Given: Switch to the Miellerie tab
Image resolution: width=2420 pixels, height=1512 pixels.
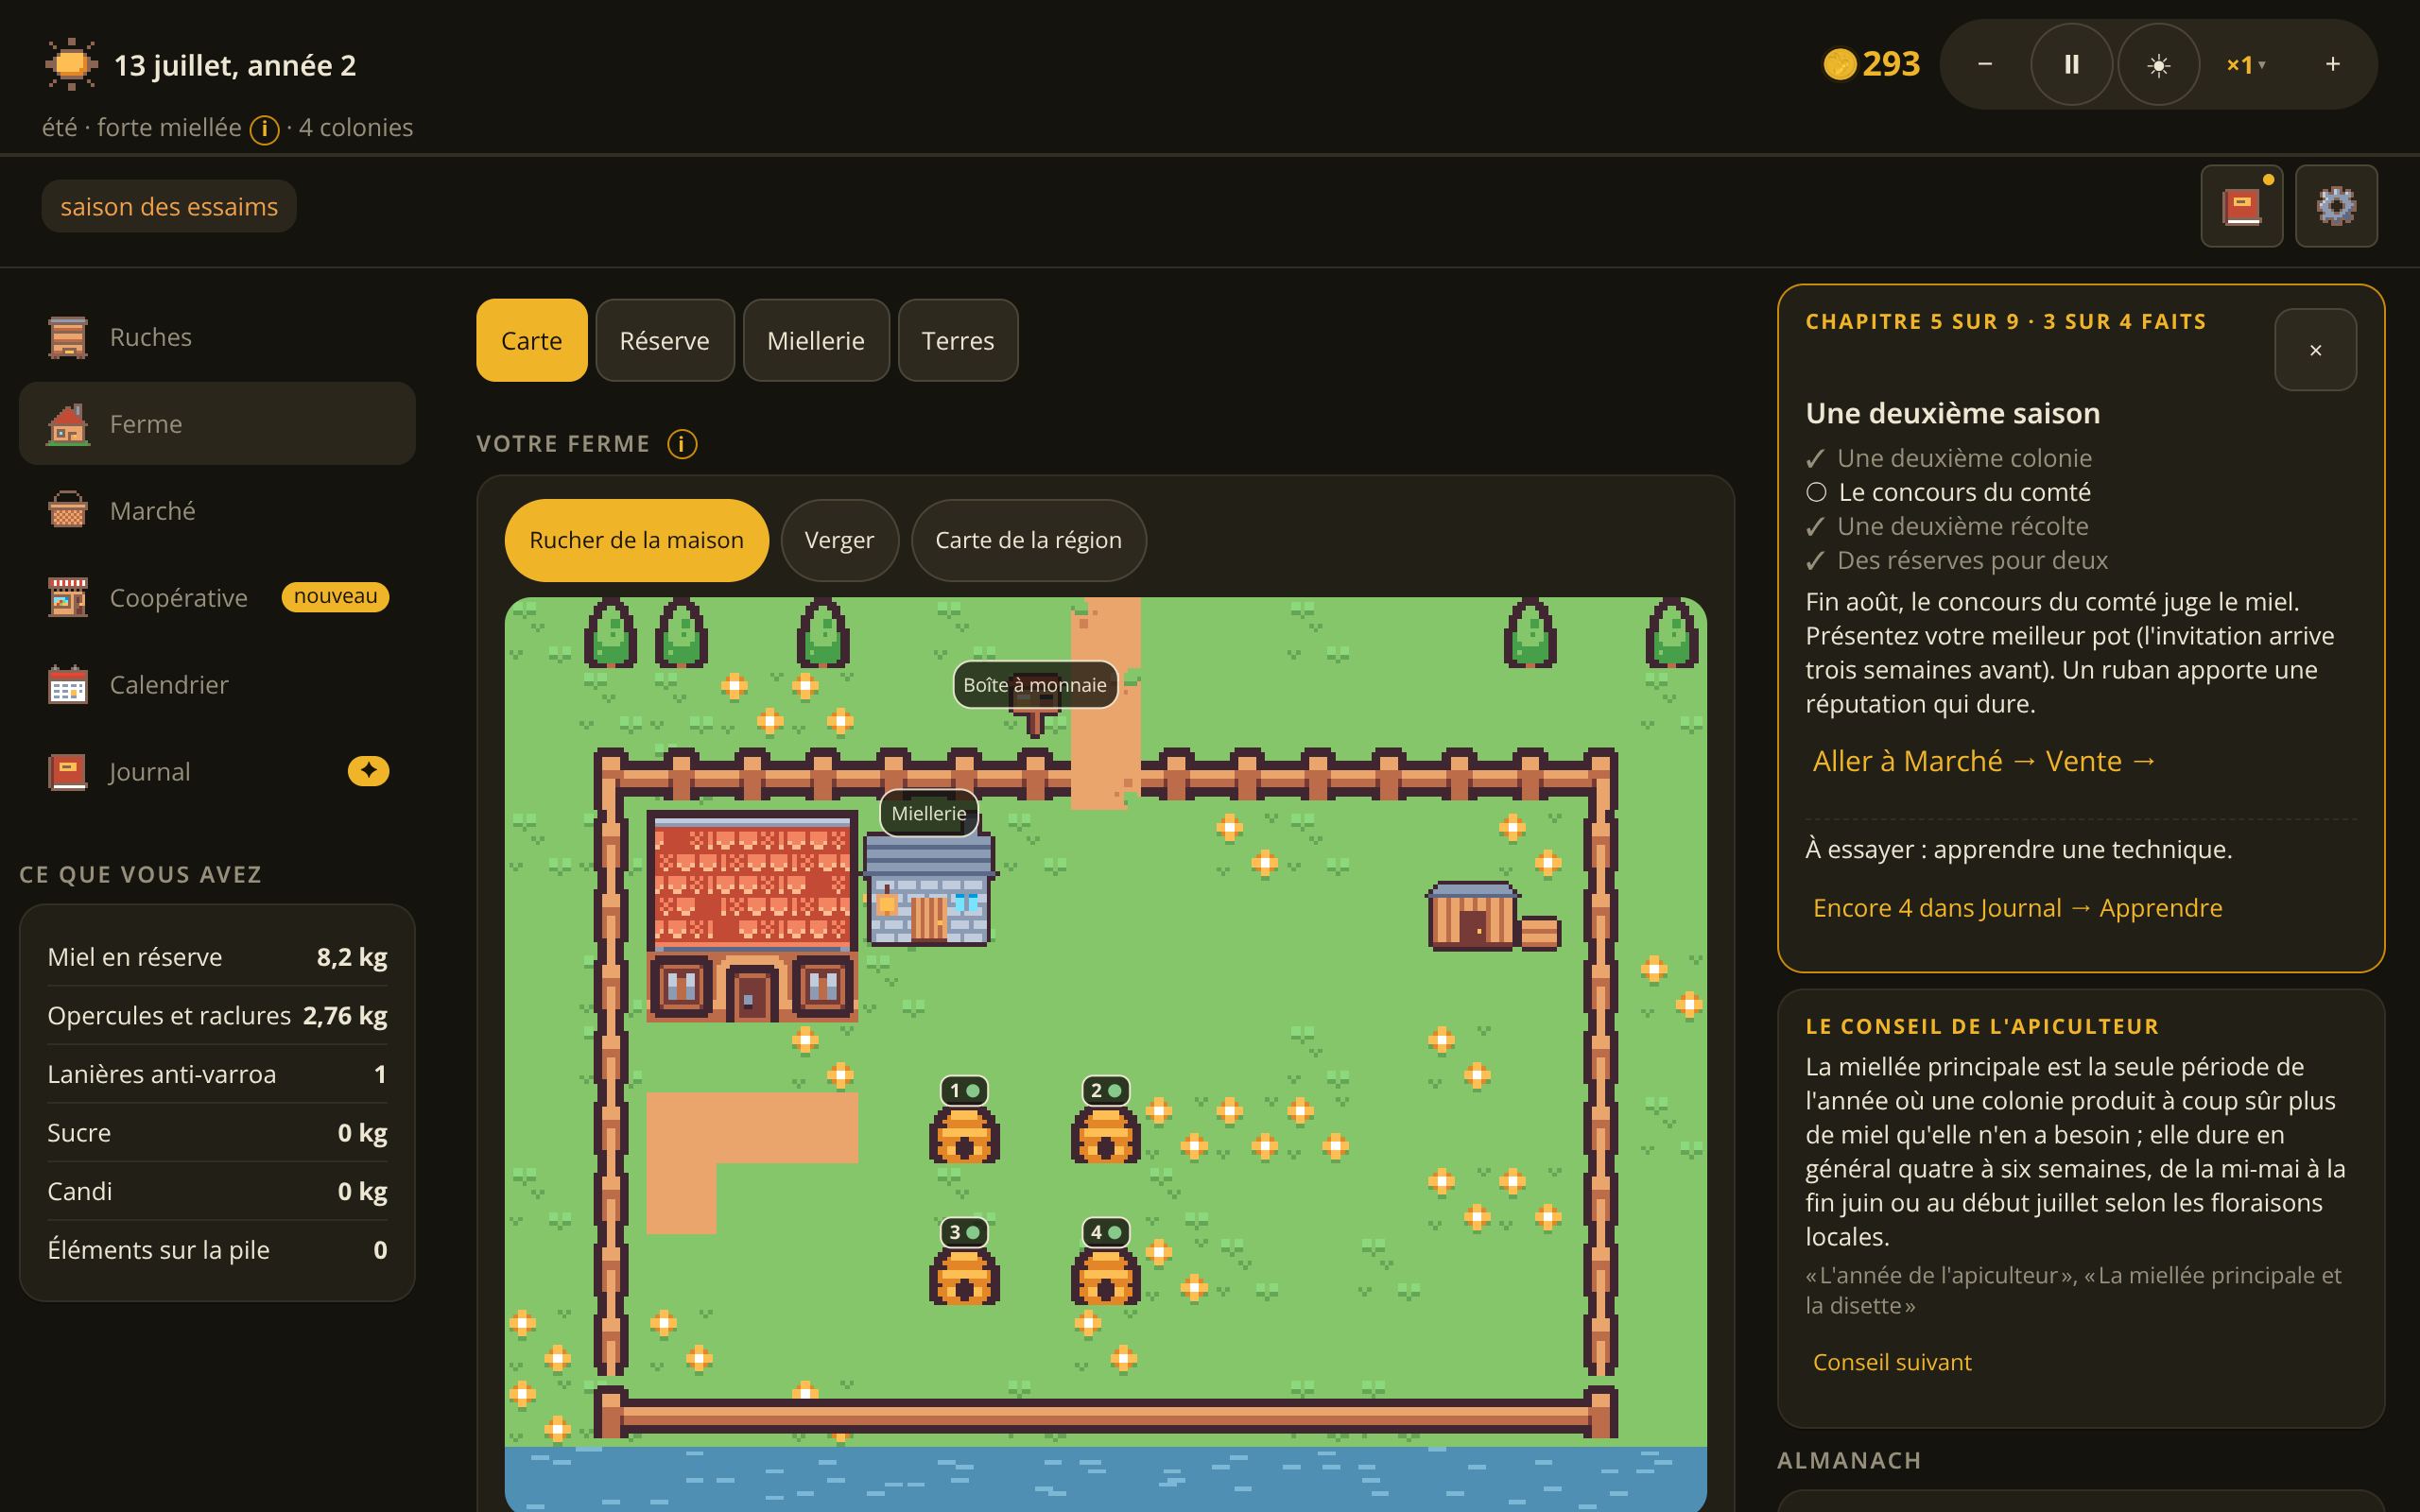Looking at the screenshot, I should 816,340.
